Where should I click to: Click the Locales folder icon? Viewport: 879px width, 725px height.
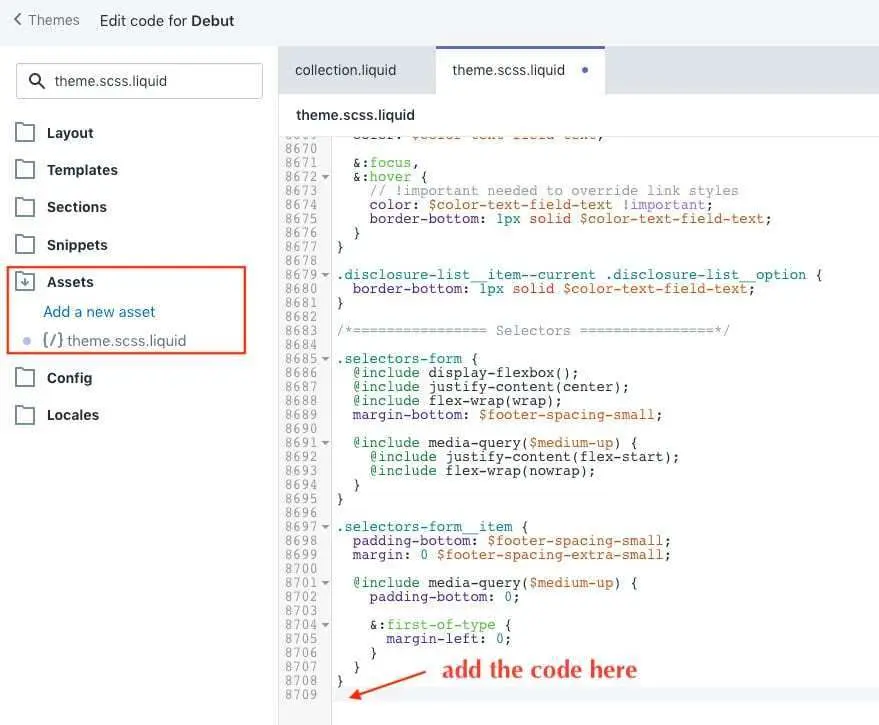click(25, 415)
